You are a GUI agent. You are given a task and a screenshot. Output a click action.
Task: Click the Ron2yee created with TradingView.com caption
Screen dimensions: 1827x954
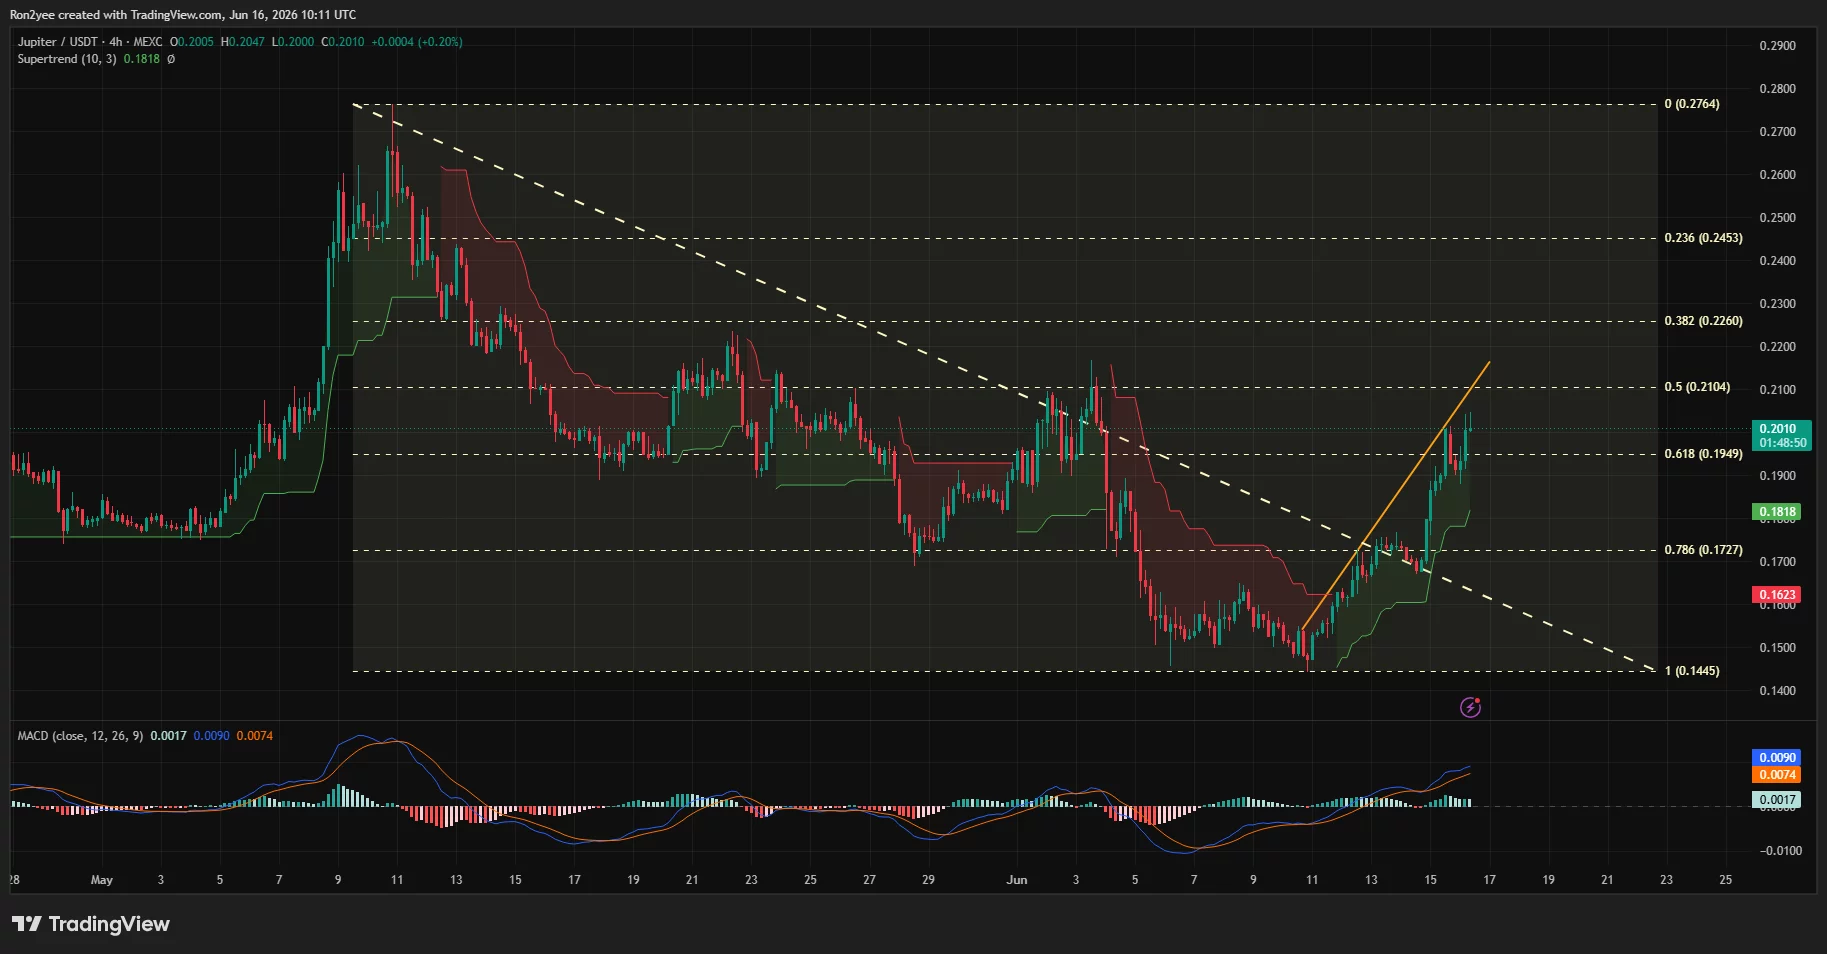[182, 15]
